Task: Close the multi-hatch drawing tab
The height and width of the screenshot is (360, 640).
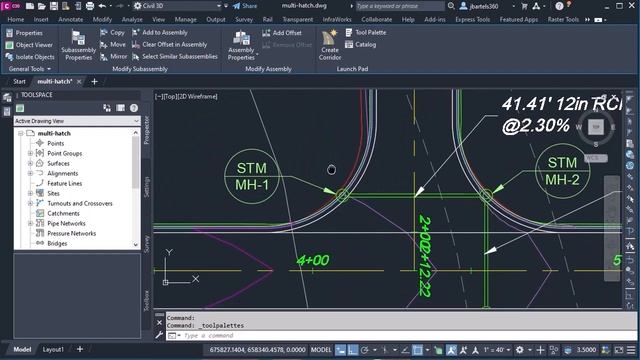Action: click(x=79, y=82)
